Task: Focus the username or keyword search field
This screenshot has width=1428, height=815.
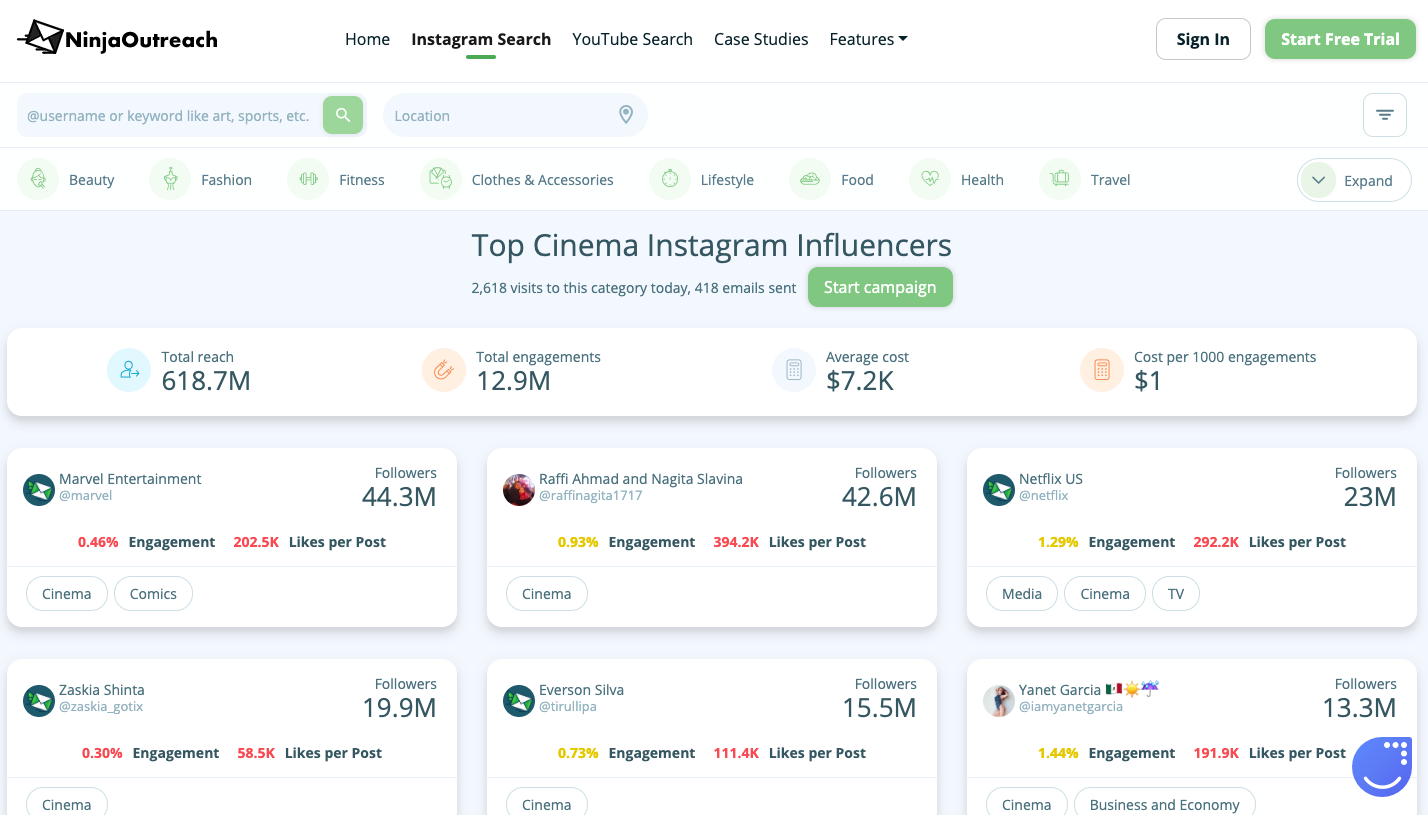Action: click(170, 115)
